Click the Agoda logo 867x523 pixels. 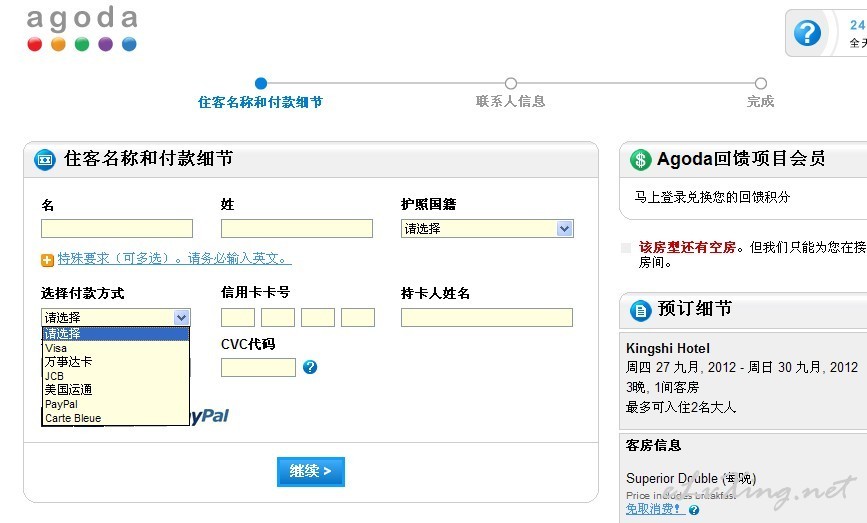(x=82, y=29)
